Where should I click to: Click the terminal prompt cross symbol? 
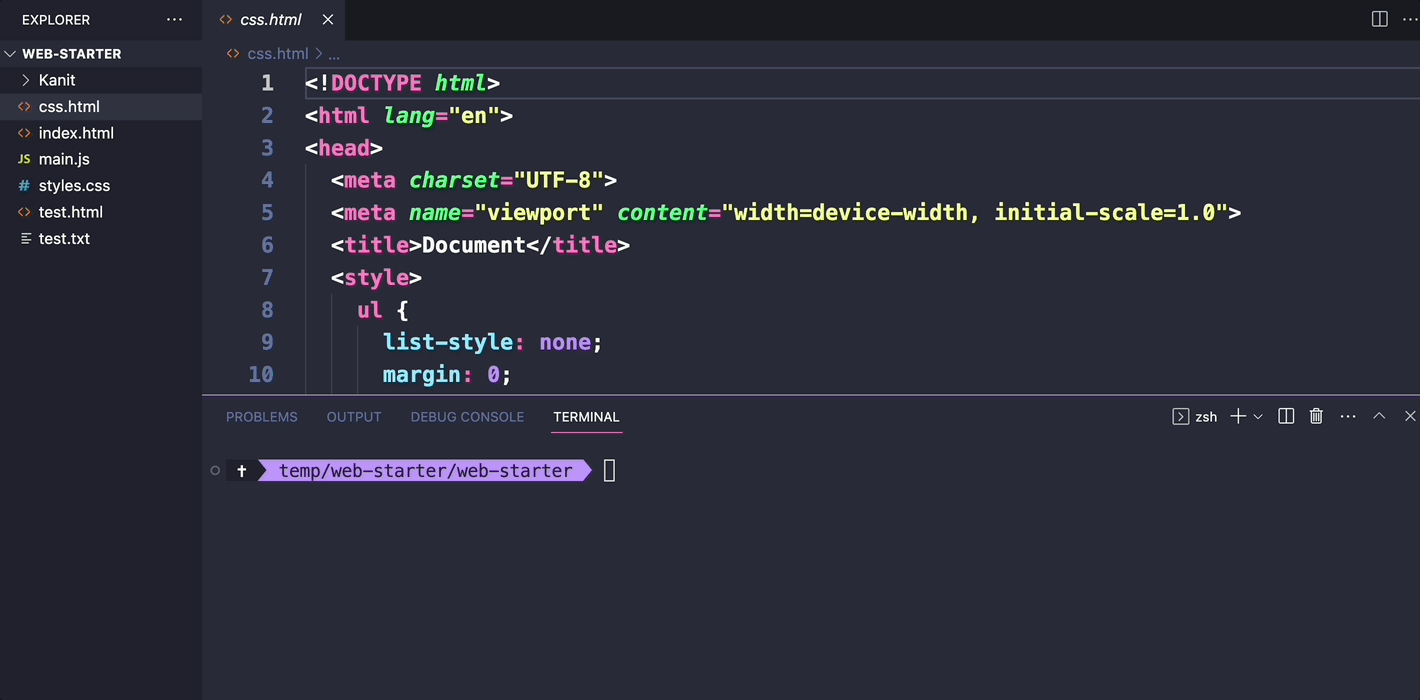241,470
